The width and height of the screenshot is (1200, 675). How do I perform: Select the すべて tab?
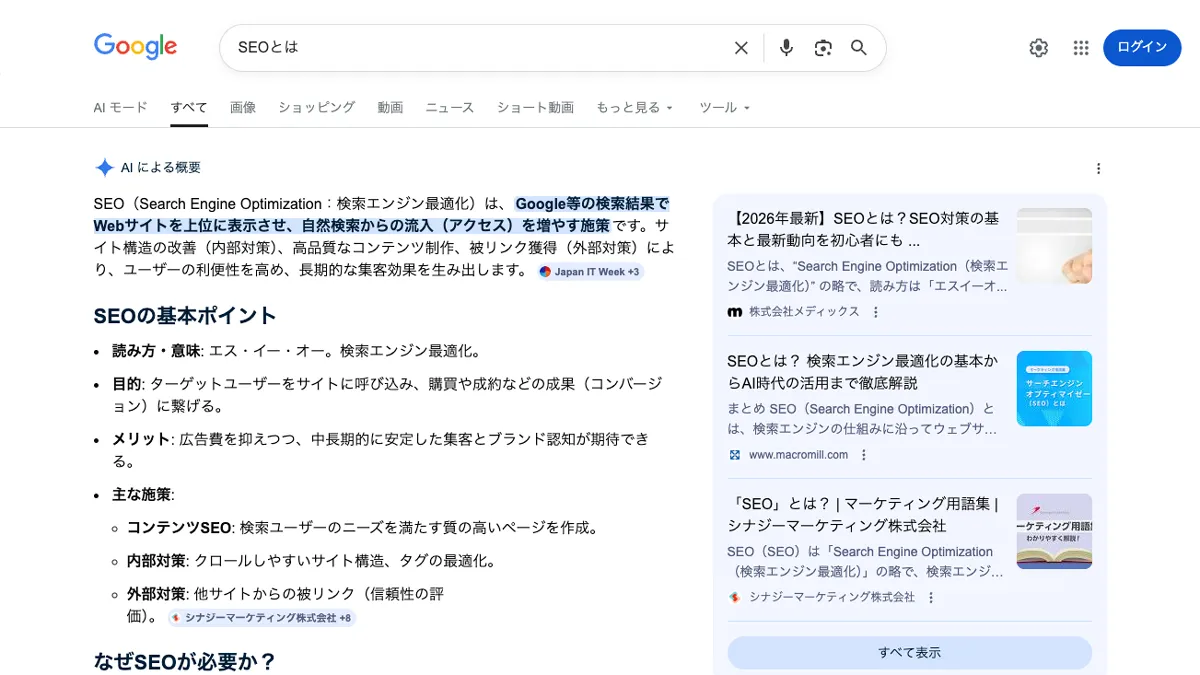[x=189, y=107]
